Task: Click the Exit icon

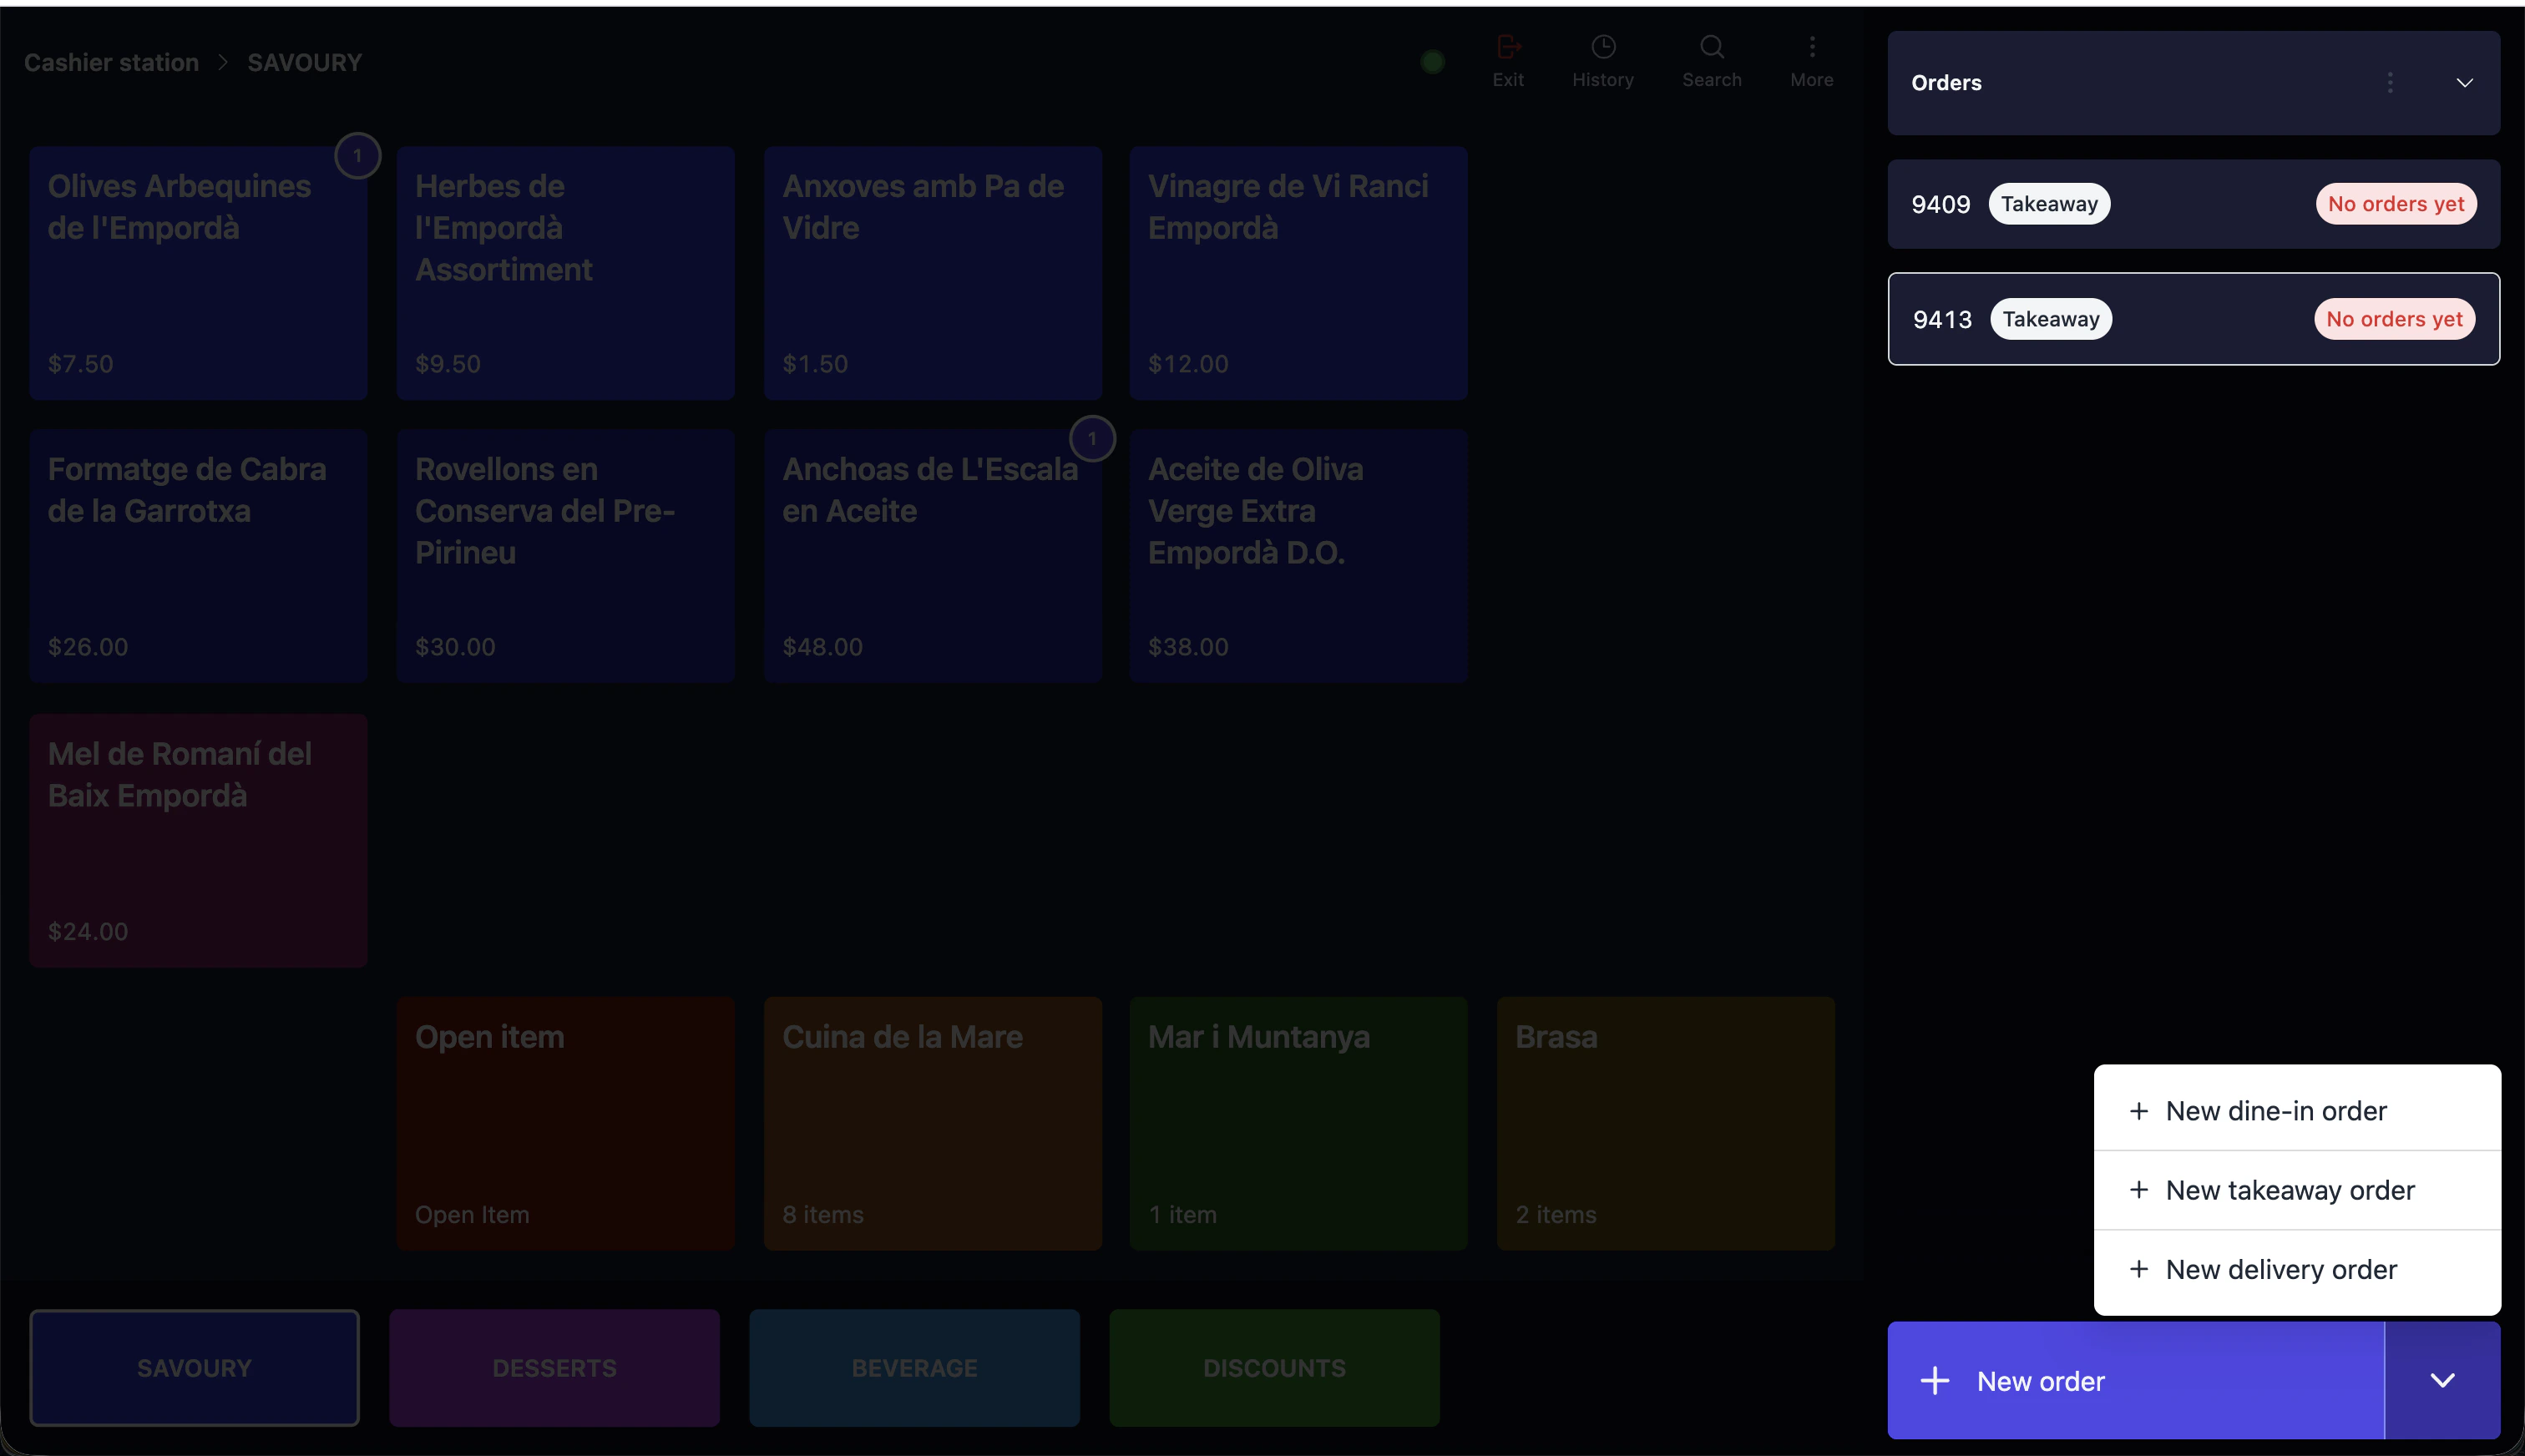Action: tap(1507, 60)
